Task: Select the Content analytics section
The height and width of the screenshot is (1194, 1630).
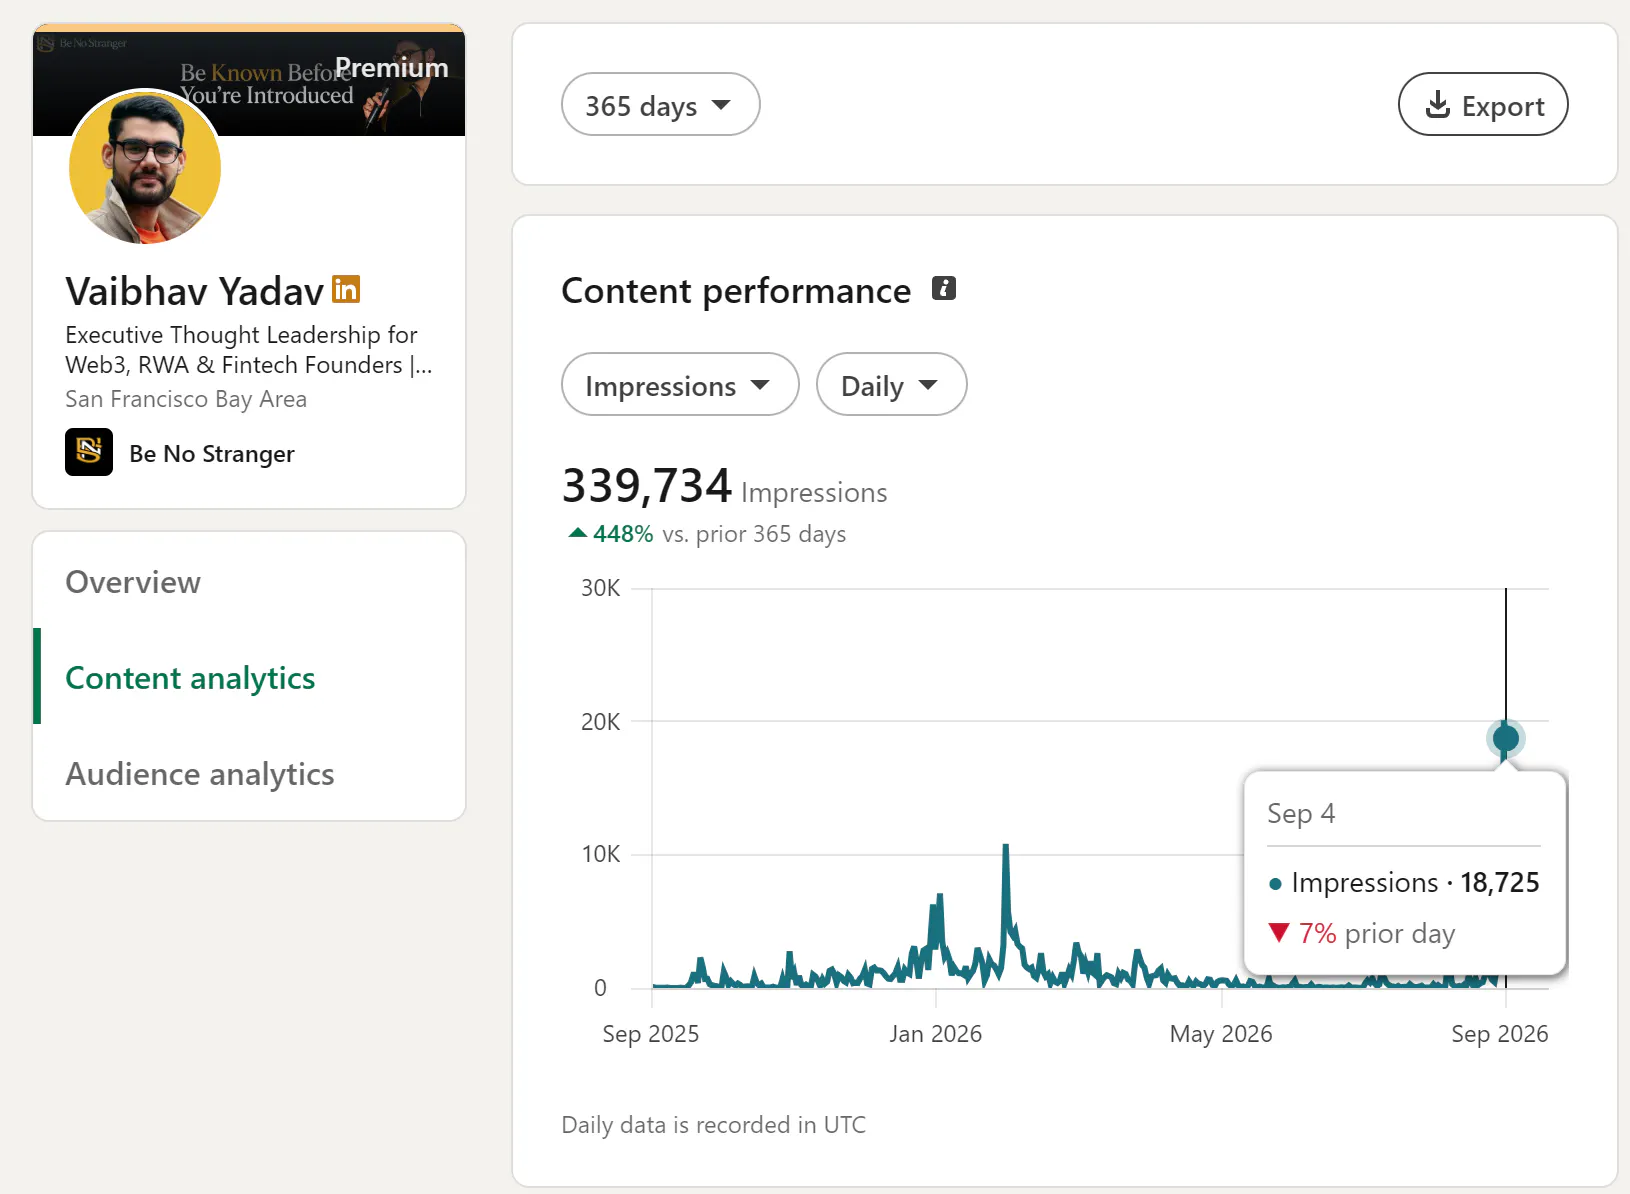Action: (190, 678)
